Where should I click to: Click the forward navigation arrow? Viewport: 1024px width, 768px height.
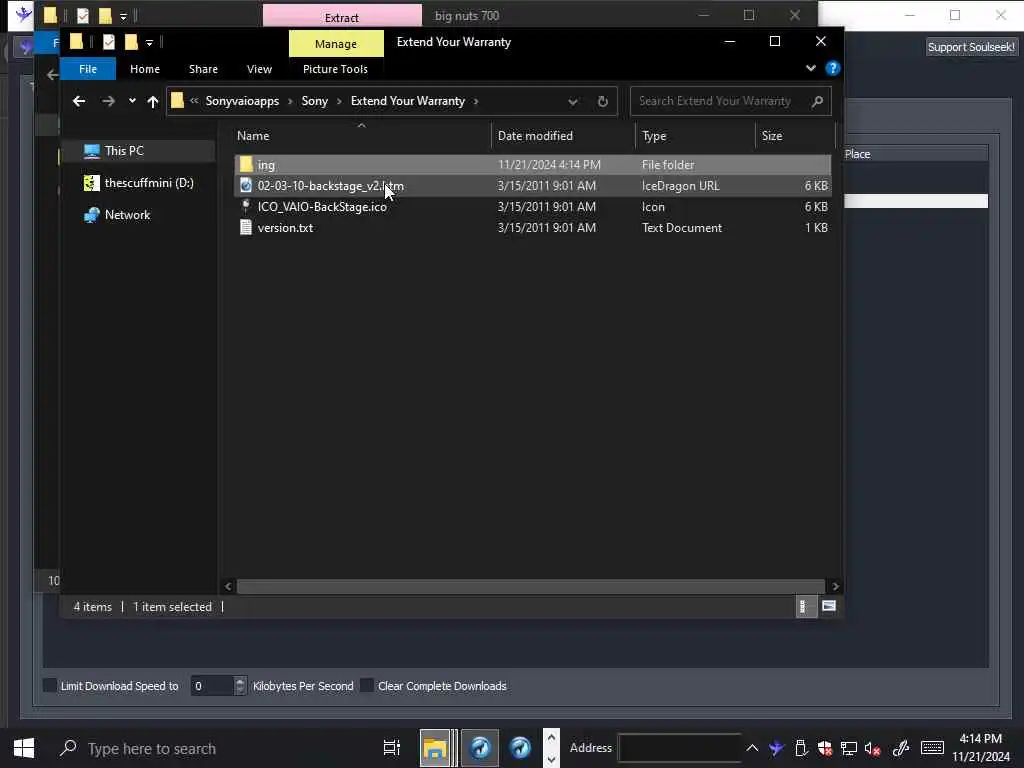coord(108,101)
